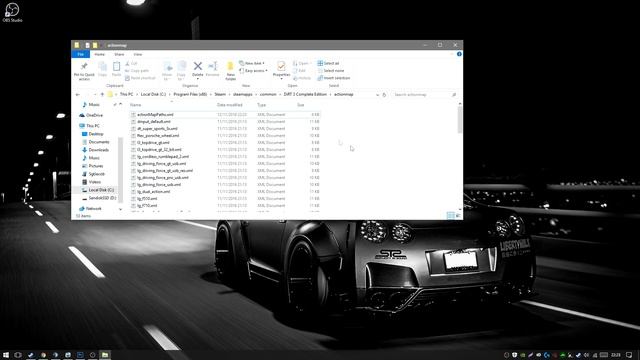Open the Move to dropdown
The height and width of the screenshot is (360, 640).
[167, 70]
